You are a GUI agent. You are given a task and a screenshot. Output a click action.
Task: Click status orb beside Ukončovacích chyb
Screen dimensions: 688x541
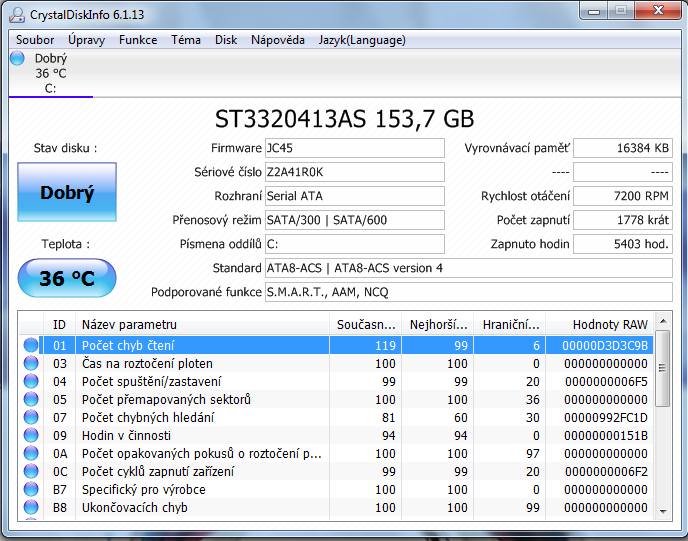pyautogui.click(x=31, y=507)
